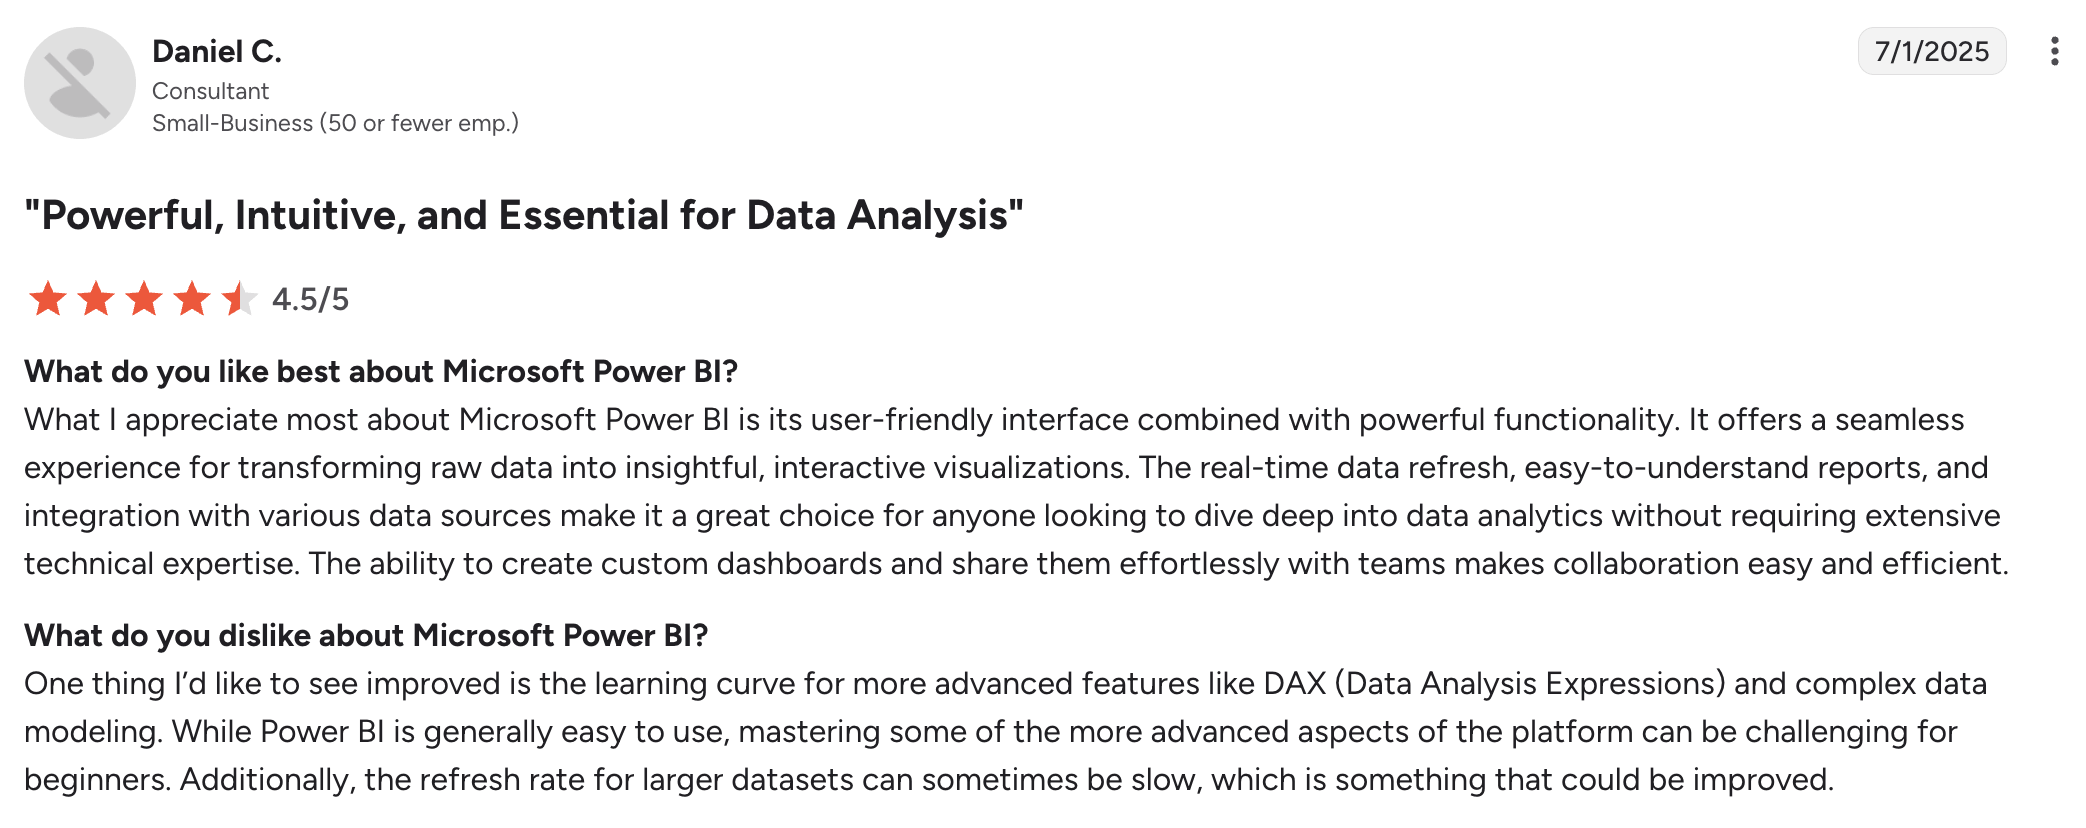
Task: Click the second rating star
Action: (96, 299)
